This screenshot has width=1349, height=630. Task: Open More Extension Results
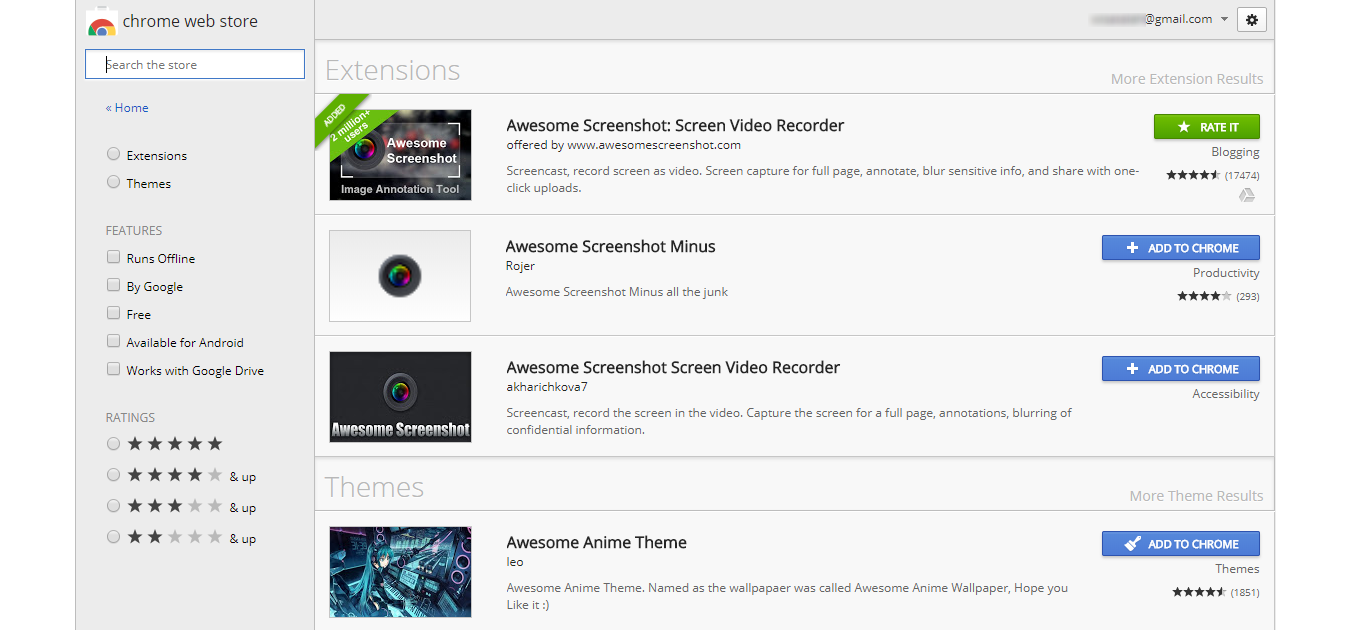pyautogui.click(x=1187, y=79)
